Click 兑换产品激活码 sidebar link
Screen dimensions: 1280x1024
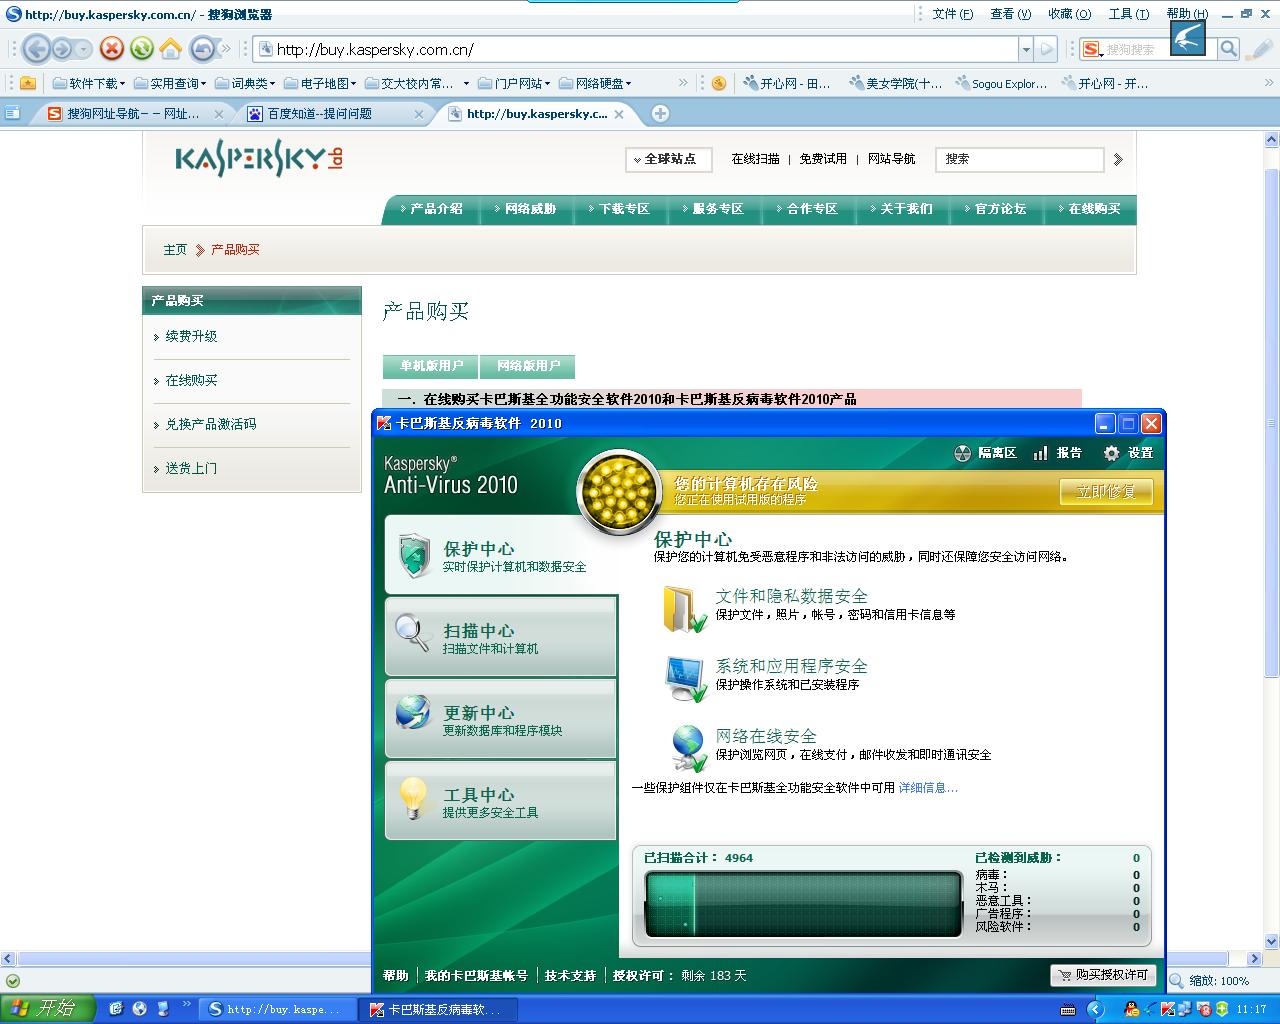tap(211, 424)
